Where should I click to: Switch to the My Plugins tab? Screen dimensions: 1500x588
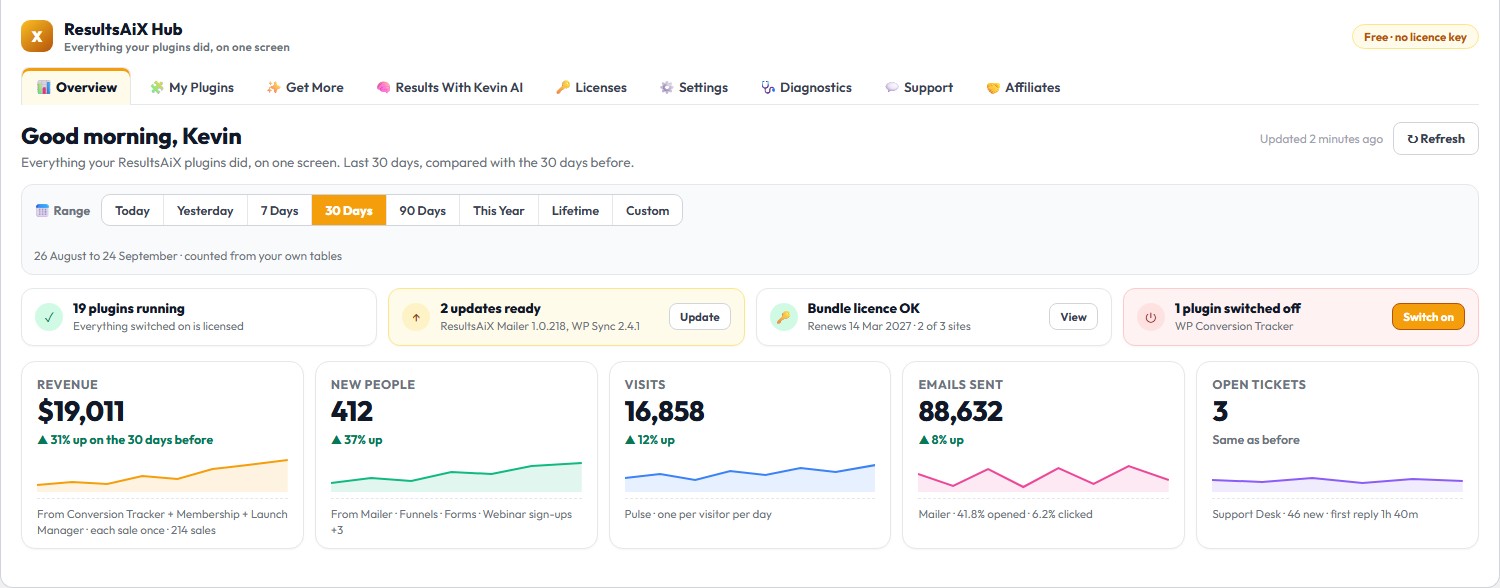191,87
